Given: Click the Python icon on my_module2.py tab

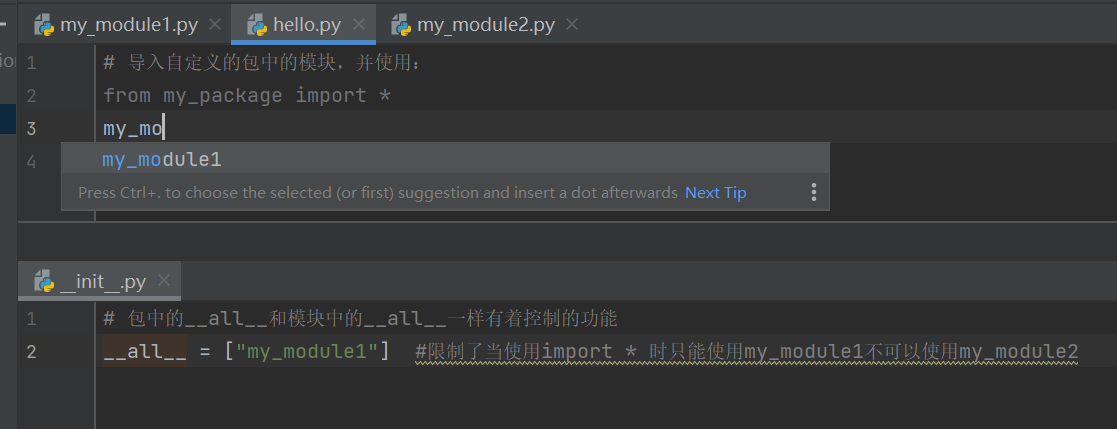Looking at the screenshot, I should pos(400,24).
